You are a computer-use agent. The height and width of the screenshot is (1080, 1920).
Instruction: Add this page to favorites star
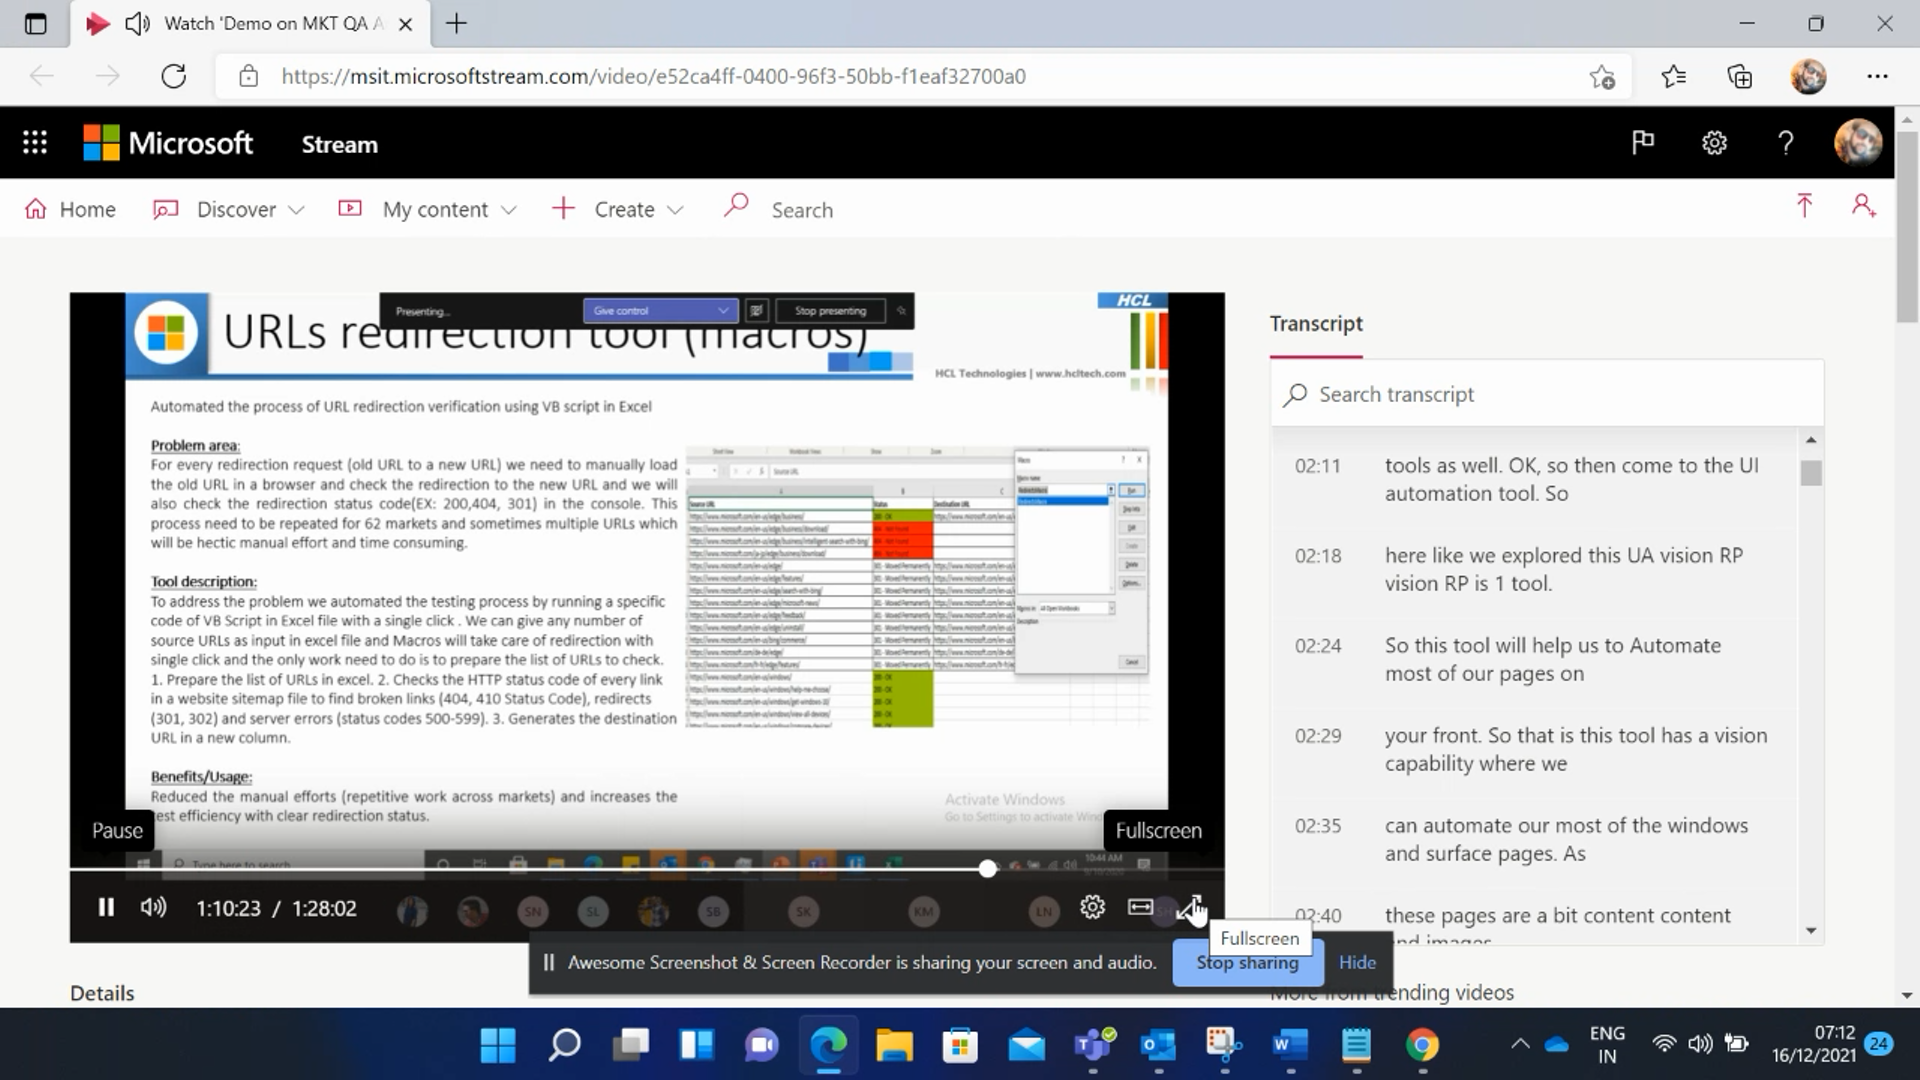point(1602,76)
